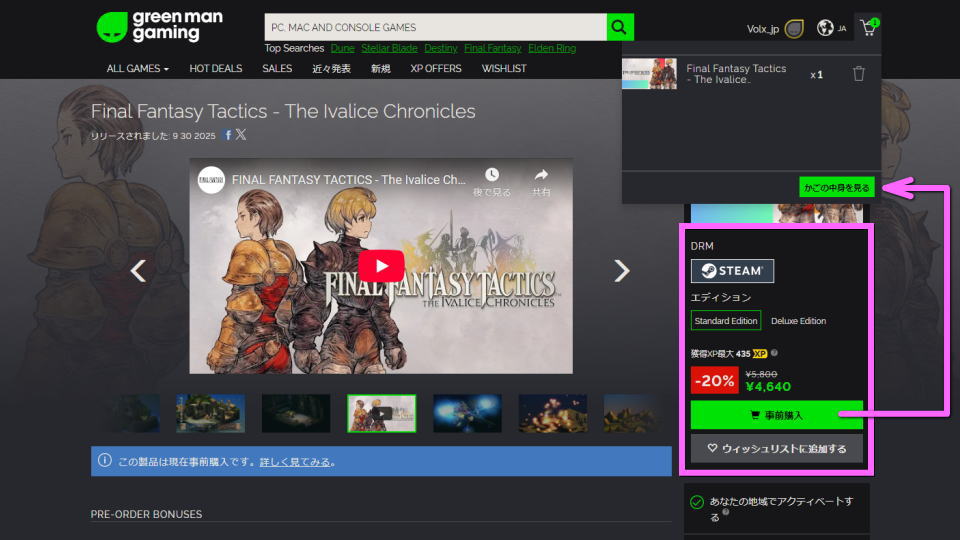
Task: Click the video share arrow icon
Action: (x=541, y=175)
